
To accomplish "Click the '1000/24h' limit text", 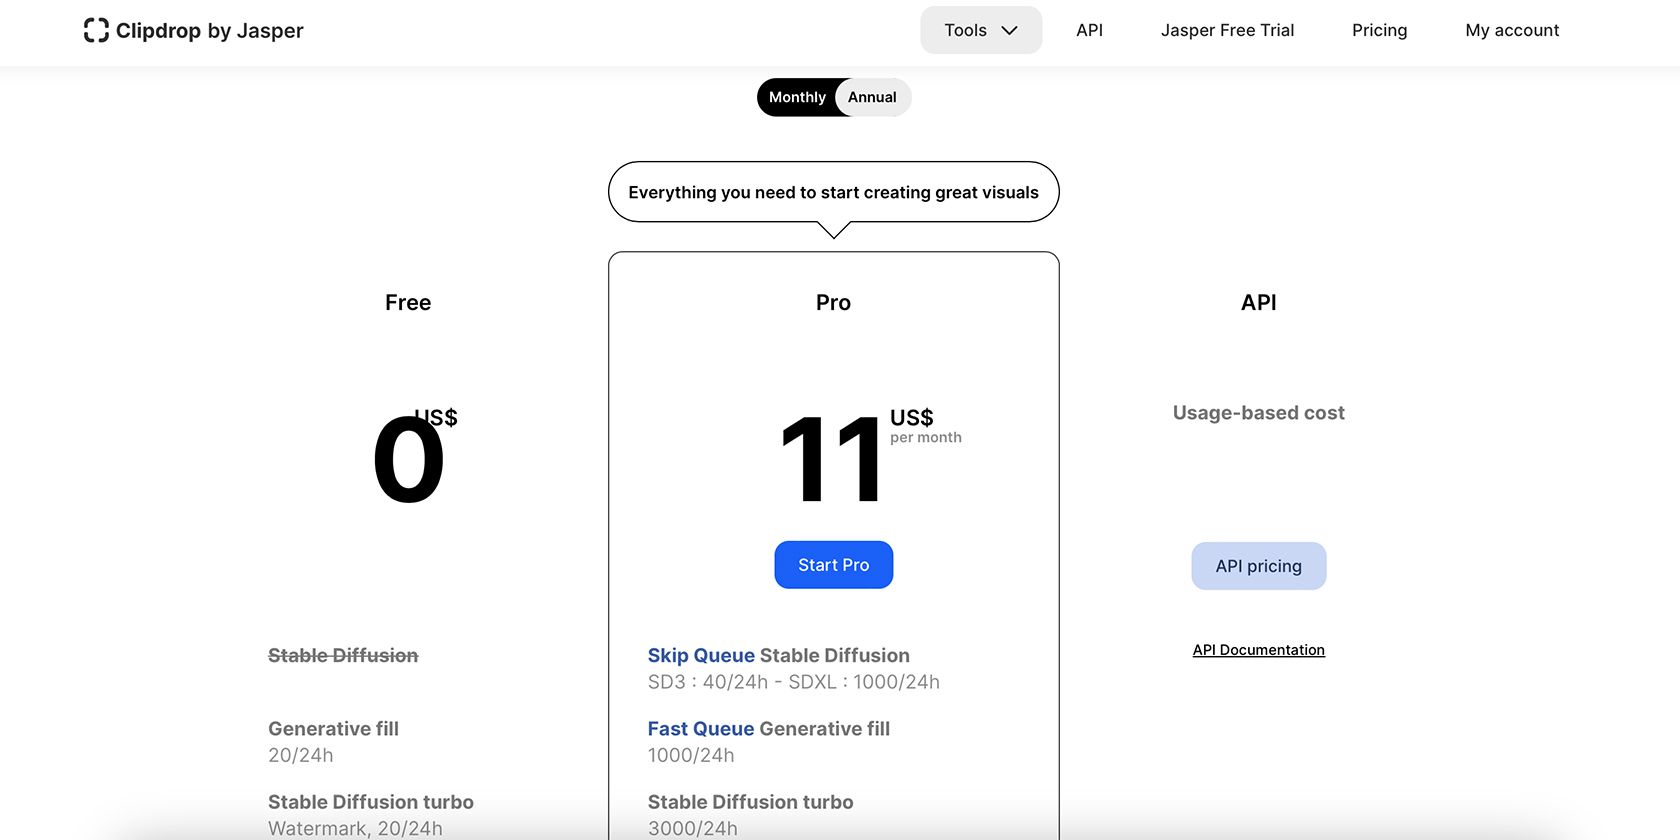I will pyautogui.click(x=691, y=756).
